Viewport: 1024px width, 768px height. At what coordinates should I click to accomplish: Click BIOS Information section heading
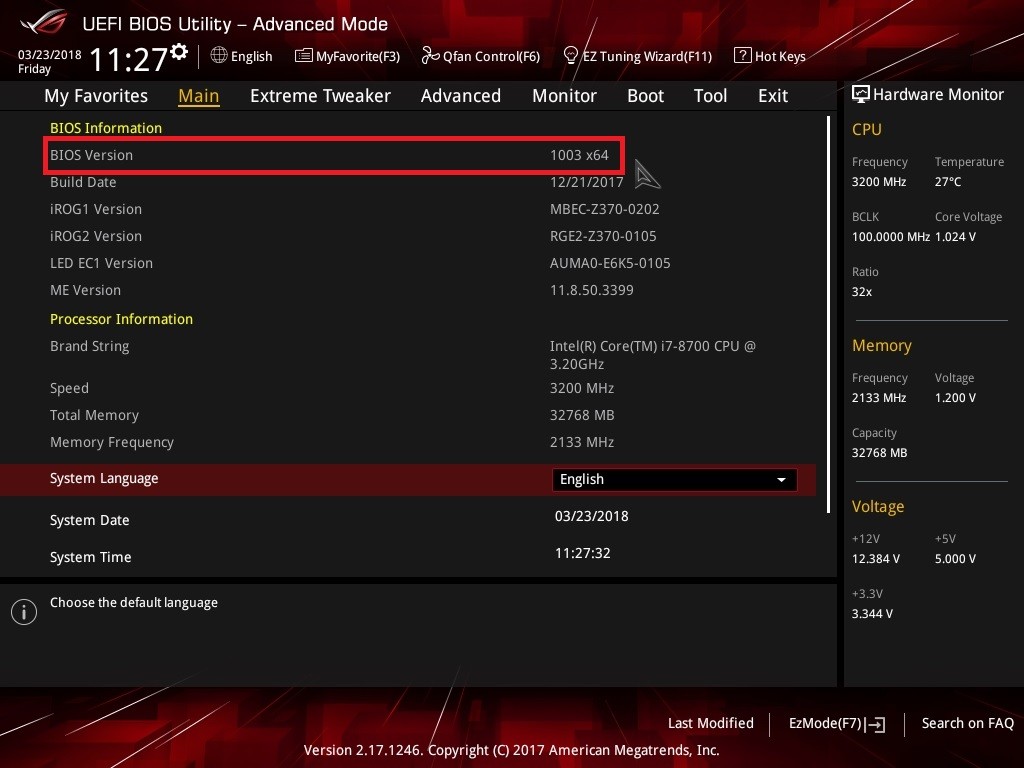pos(106,128)
